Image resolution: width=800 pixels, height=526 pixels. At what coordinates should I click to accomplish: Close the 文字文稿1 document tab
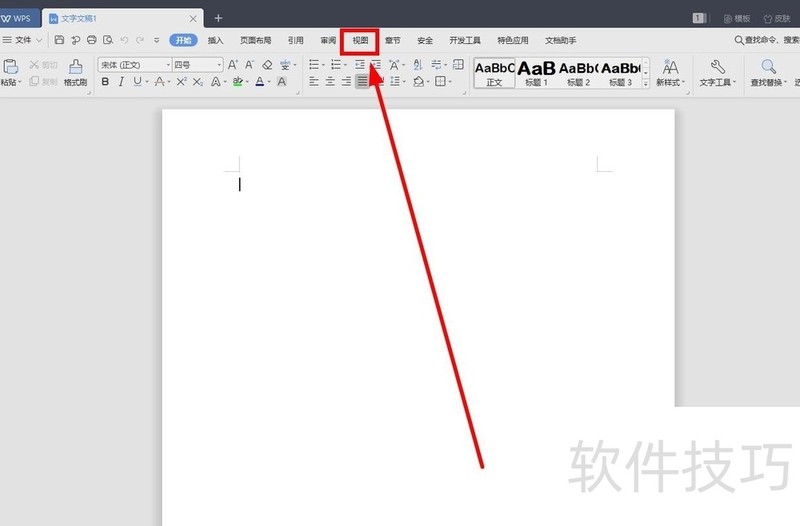193,19
